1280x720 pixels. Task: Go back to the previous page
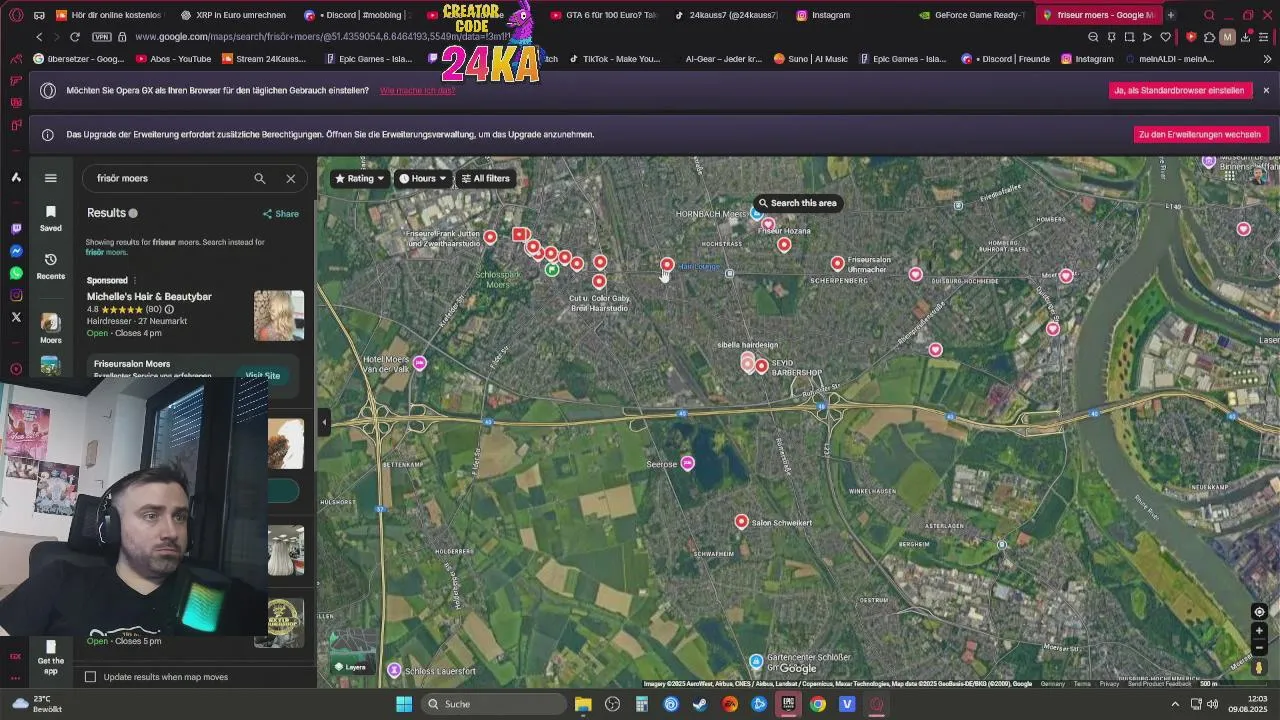pyautogui.click(x=39, y=37)
